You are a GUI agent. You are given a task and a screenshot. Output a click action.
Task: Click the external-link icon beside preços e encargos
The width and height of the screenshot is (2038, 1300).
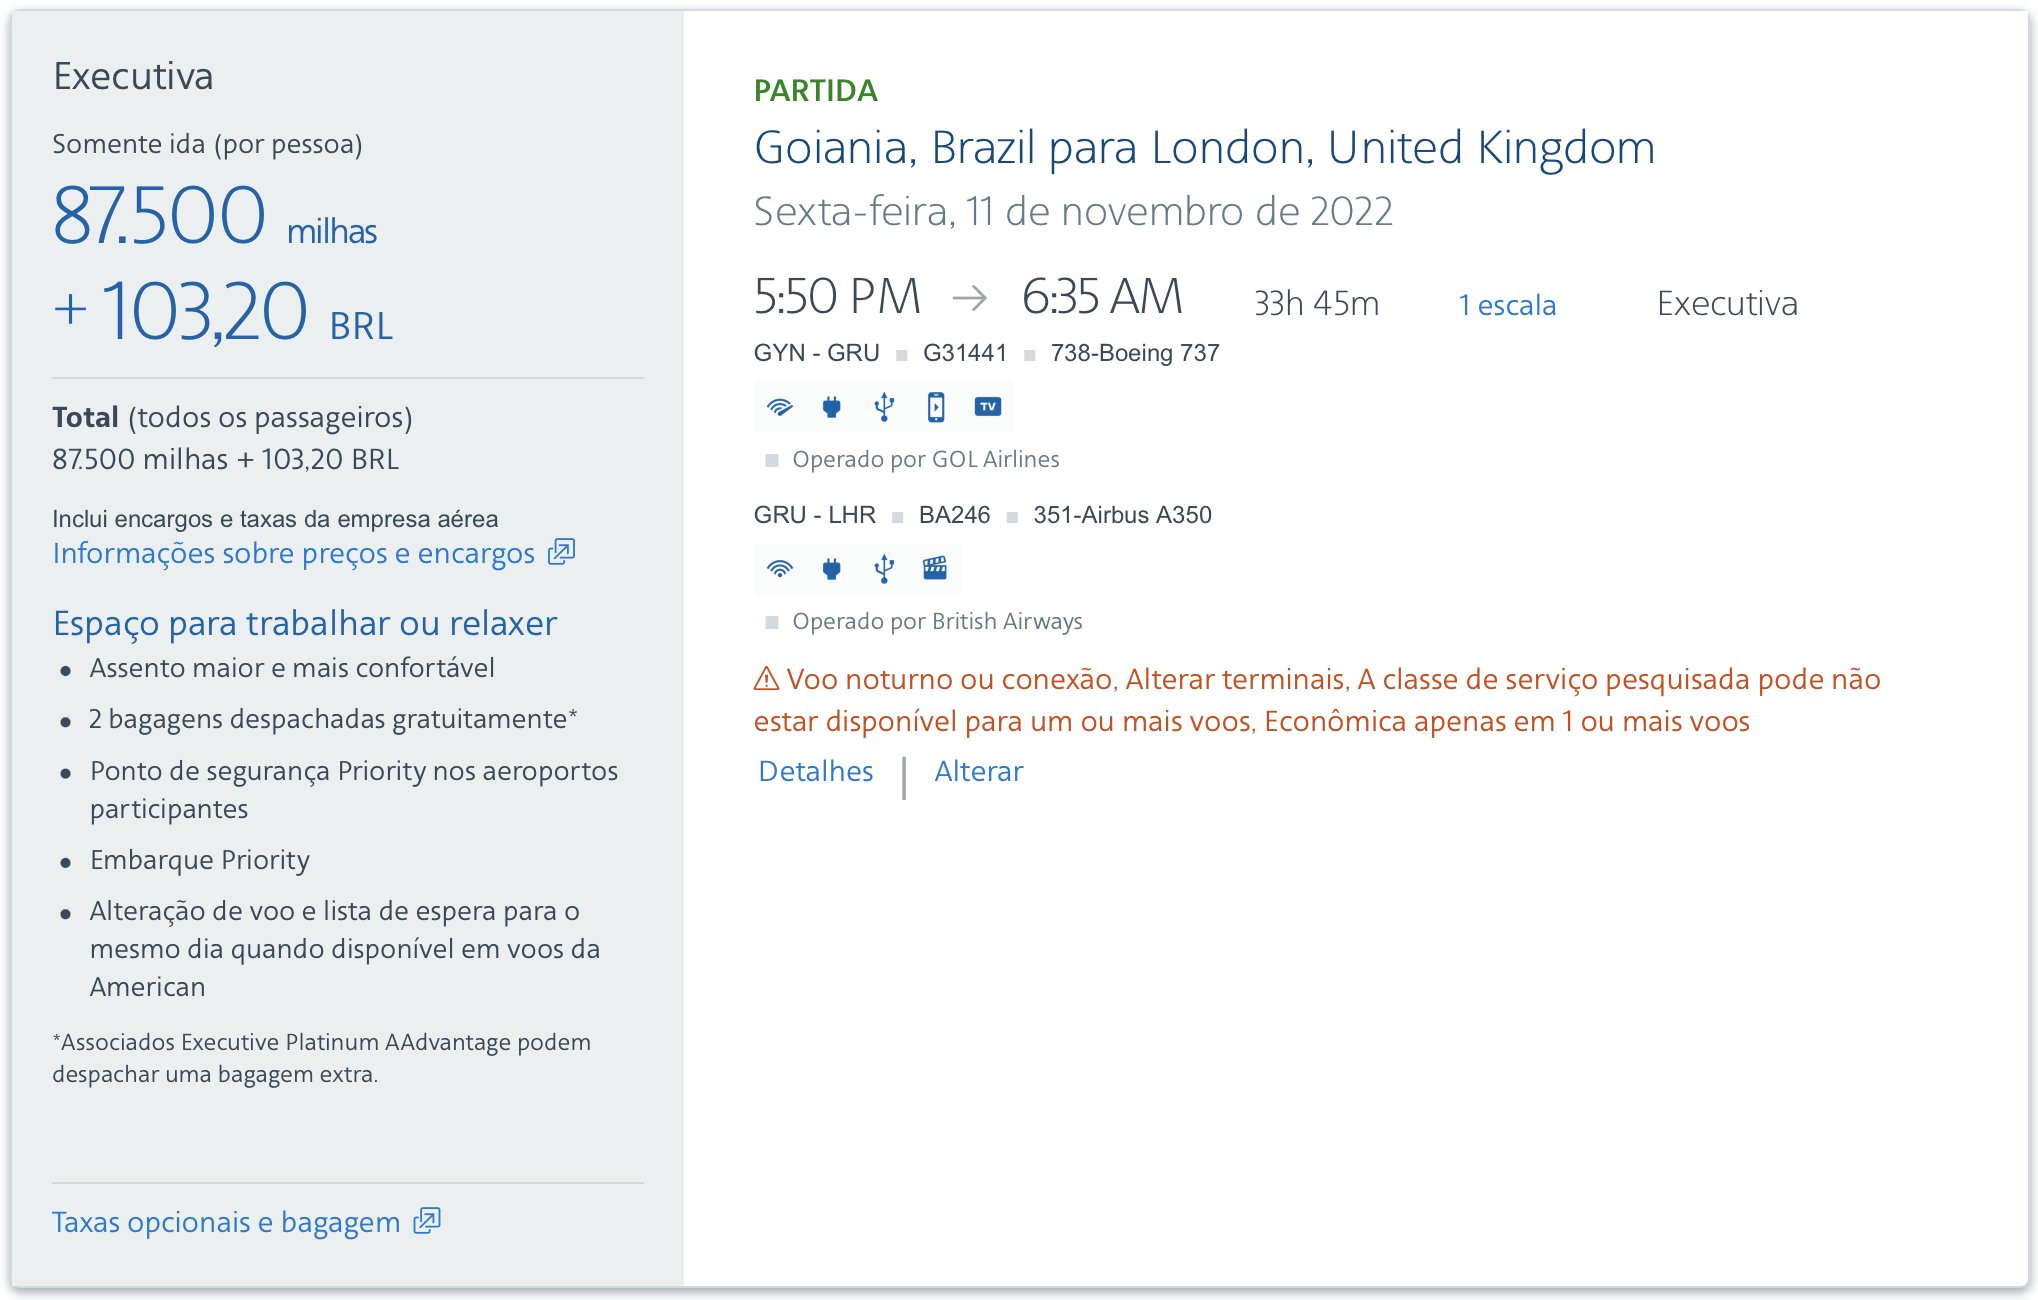coord(562,552)
